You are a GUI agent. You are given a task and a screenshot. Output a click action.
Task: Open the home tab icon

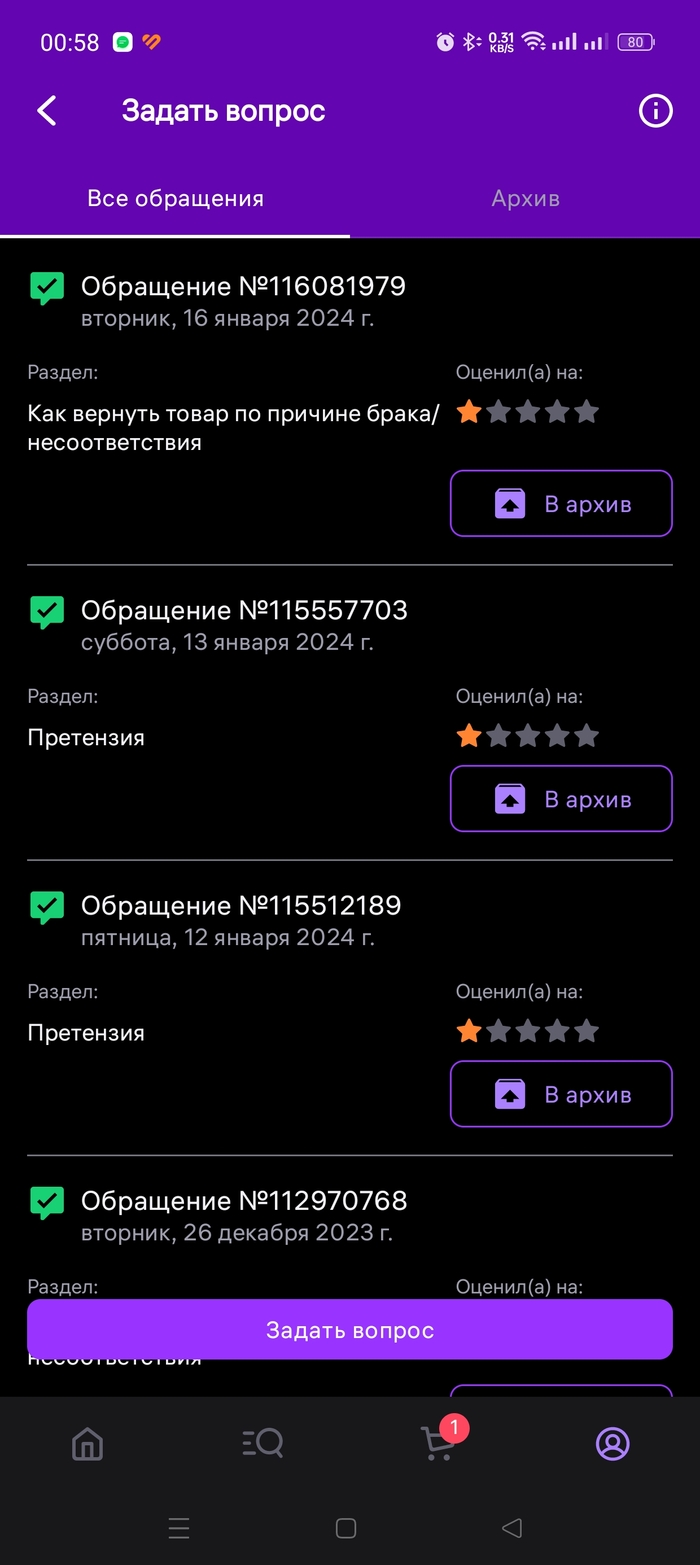point(88,1444)
